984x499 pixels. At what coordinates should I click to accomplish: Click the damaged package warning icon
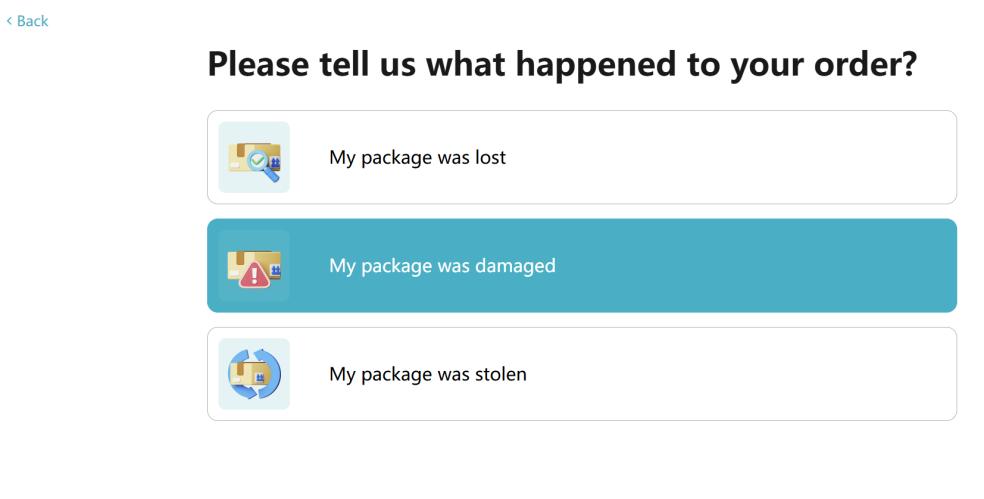pos(254,266)
